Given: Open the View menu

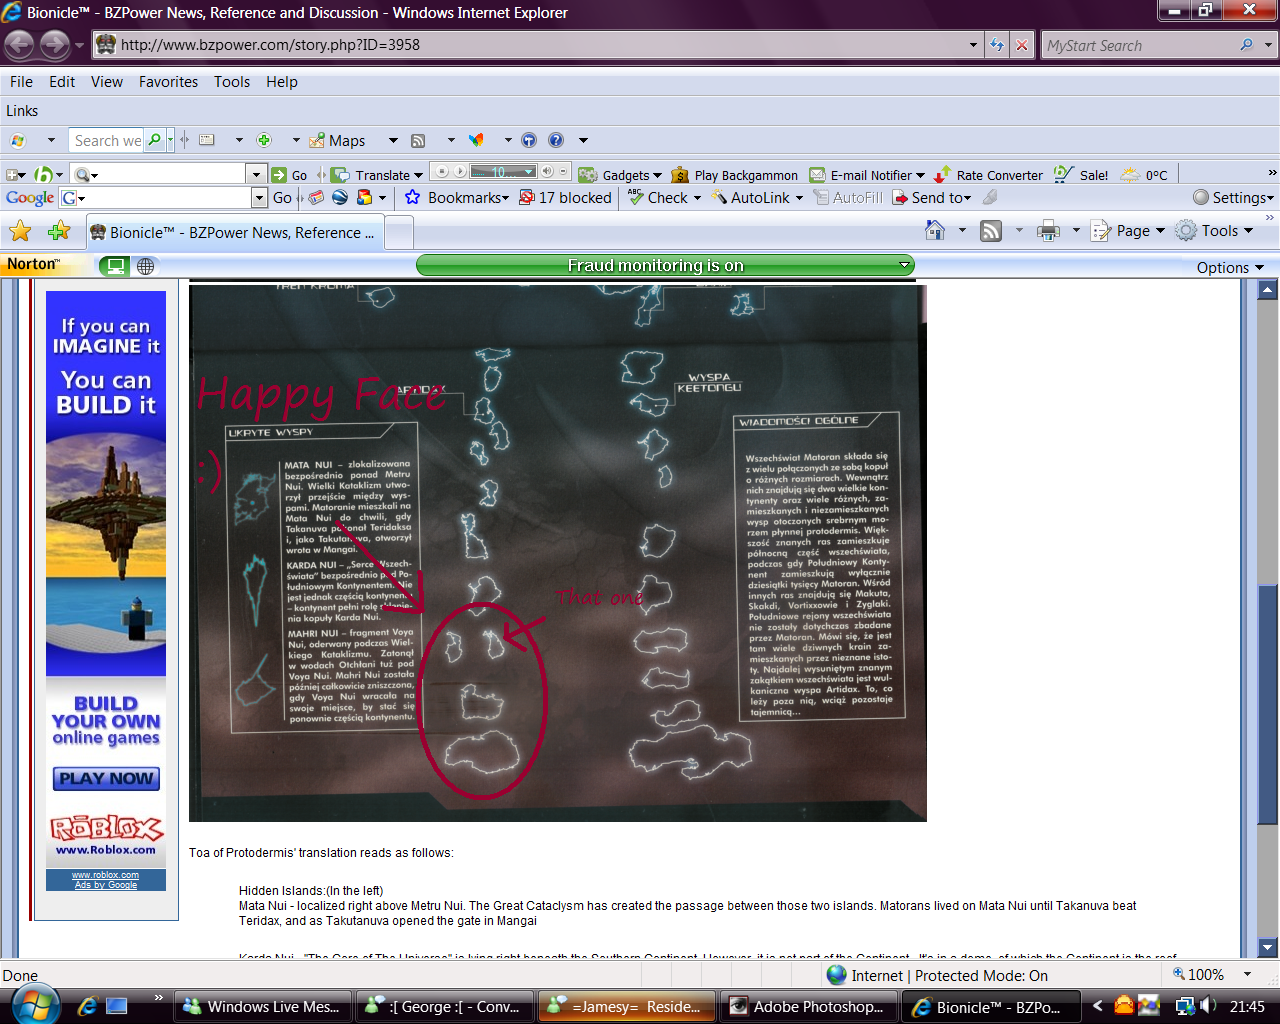Looking at the screenshot, I should (107, 82).
